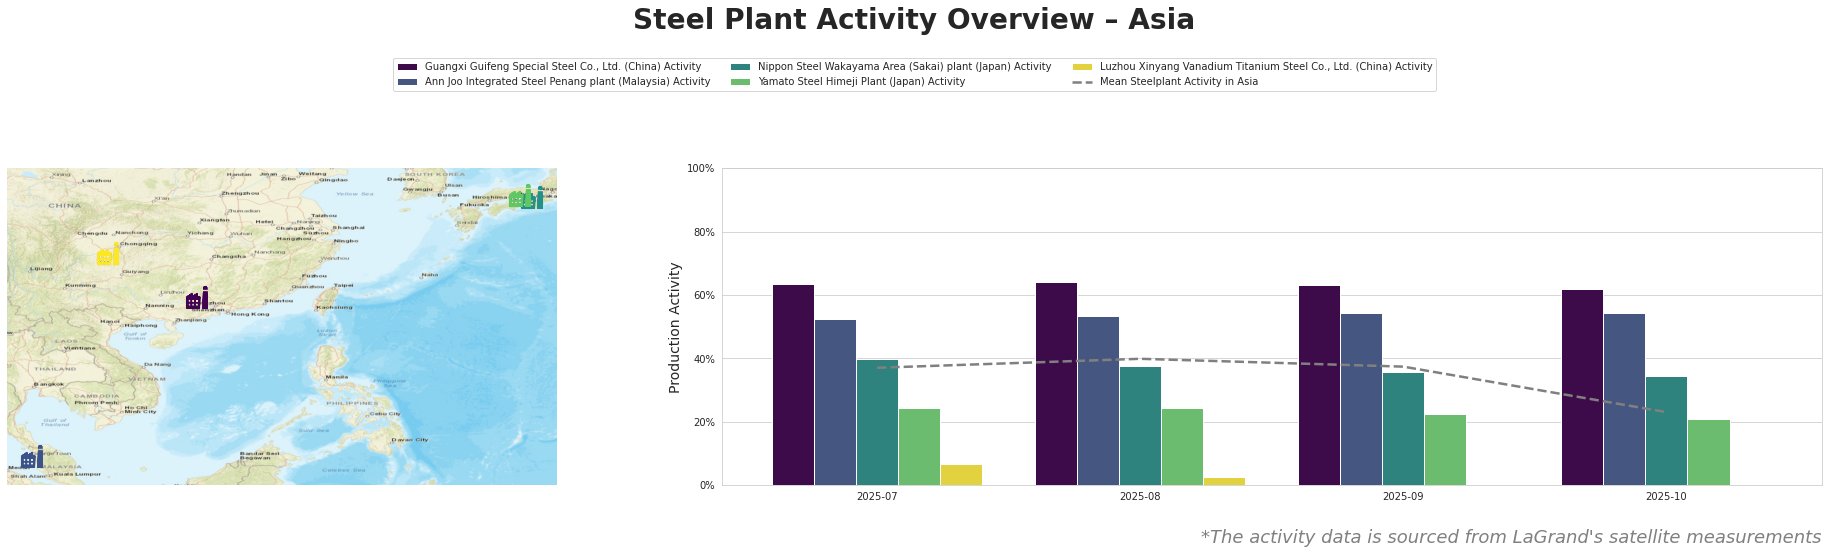Click the yellow bar for 2025-08

1224,481
